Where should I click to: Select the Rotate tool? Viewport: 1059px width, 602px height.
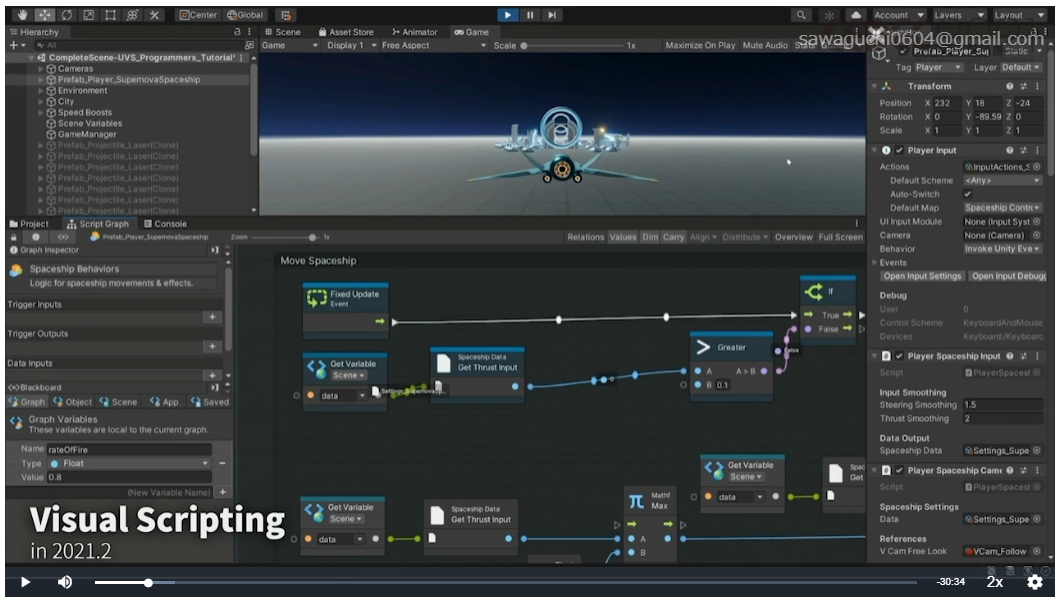click(x=66, y=15)
